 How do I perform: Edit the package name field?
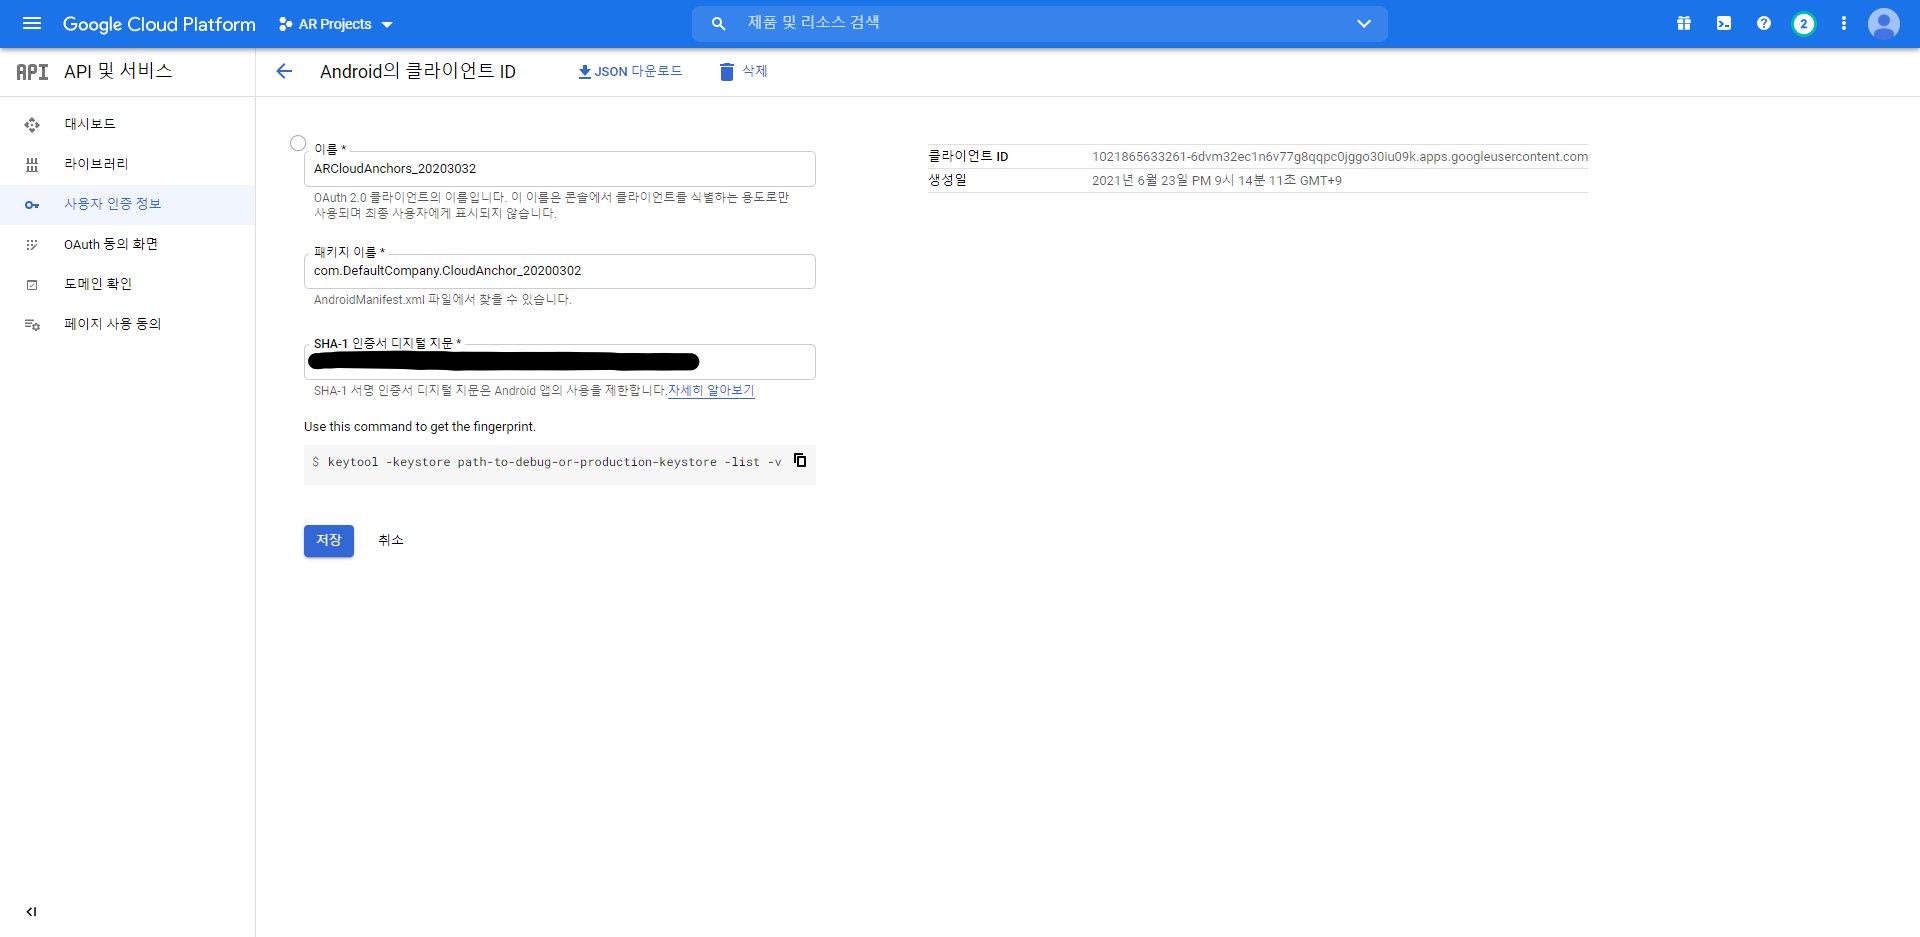[560, 271]
